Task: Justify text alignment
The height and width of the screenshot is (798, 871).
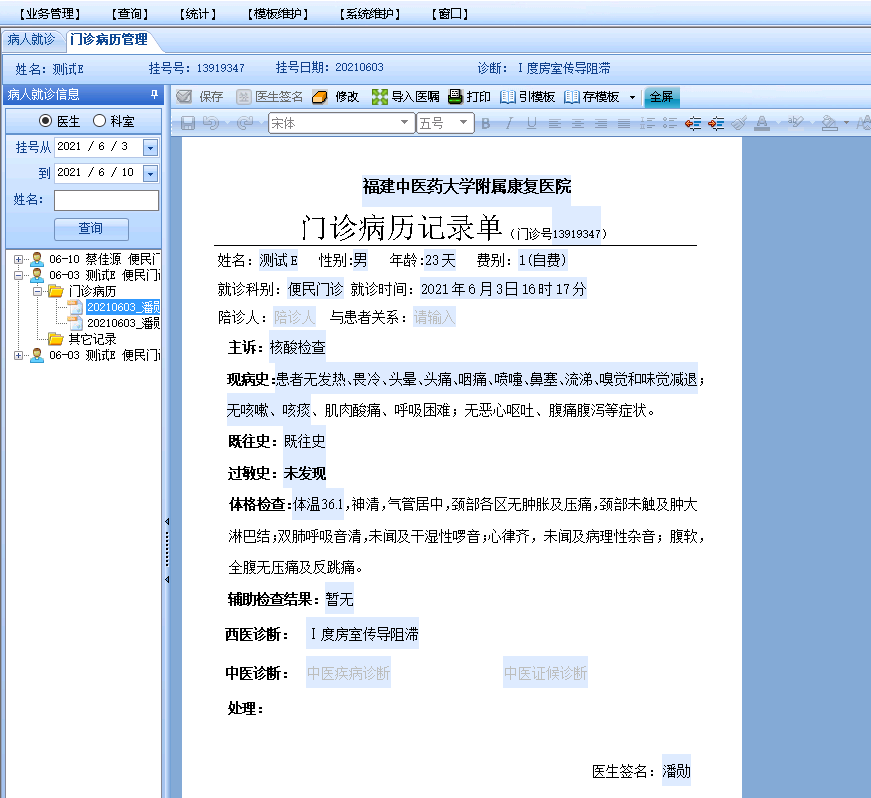Action: [x=624, y=123]
